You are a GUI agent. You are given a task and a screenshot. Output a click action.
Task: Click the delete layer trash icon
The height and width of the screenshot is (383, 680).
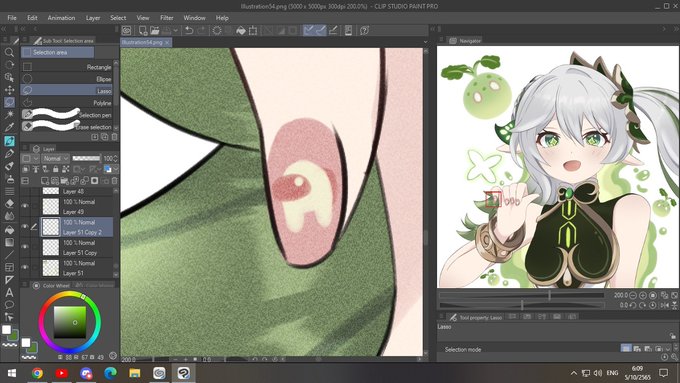click(114, 180)
